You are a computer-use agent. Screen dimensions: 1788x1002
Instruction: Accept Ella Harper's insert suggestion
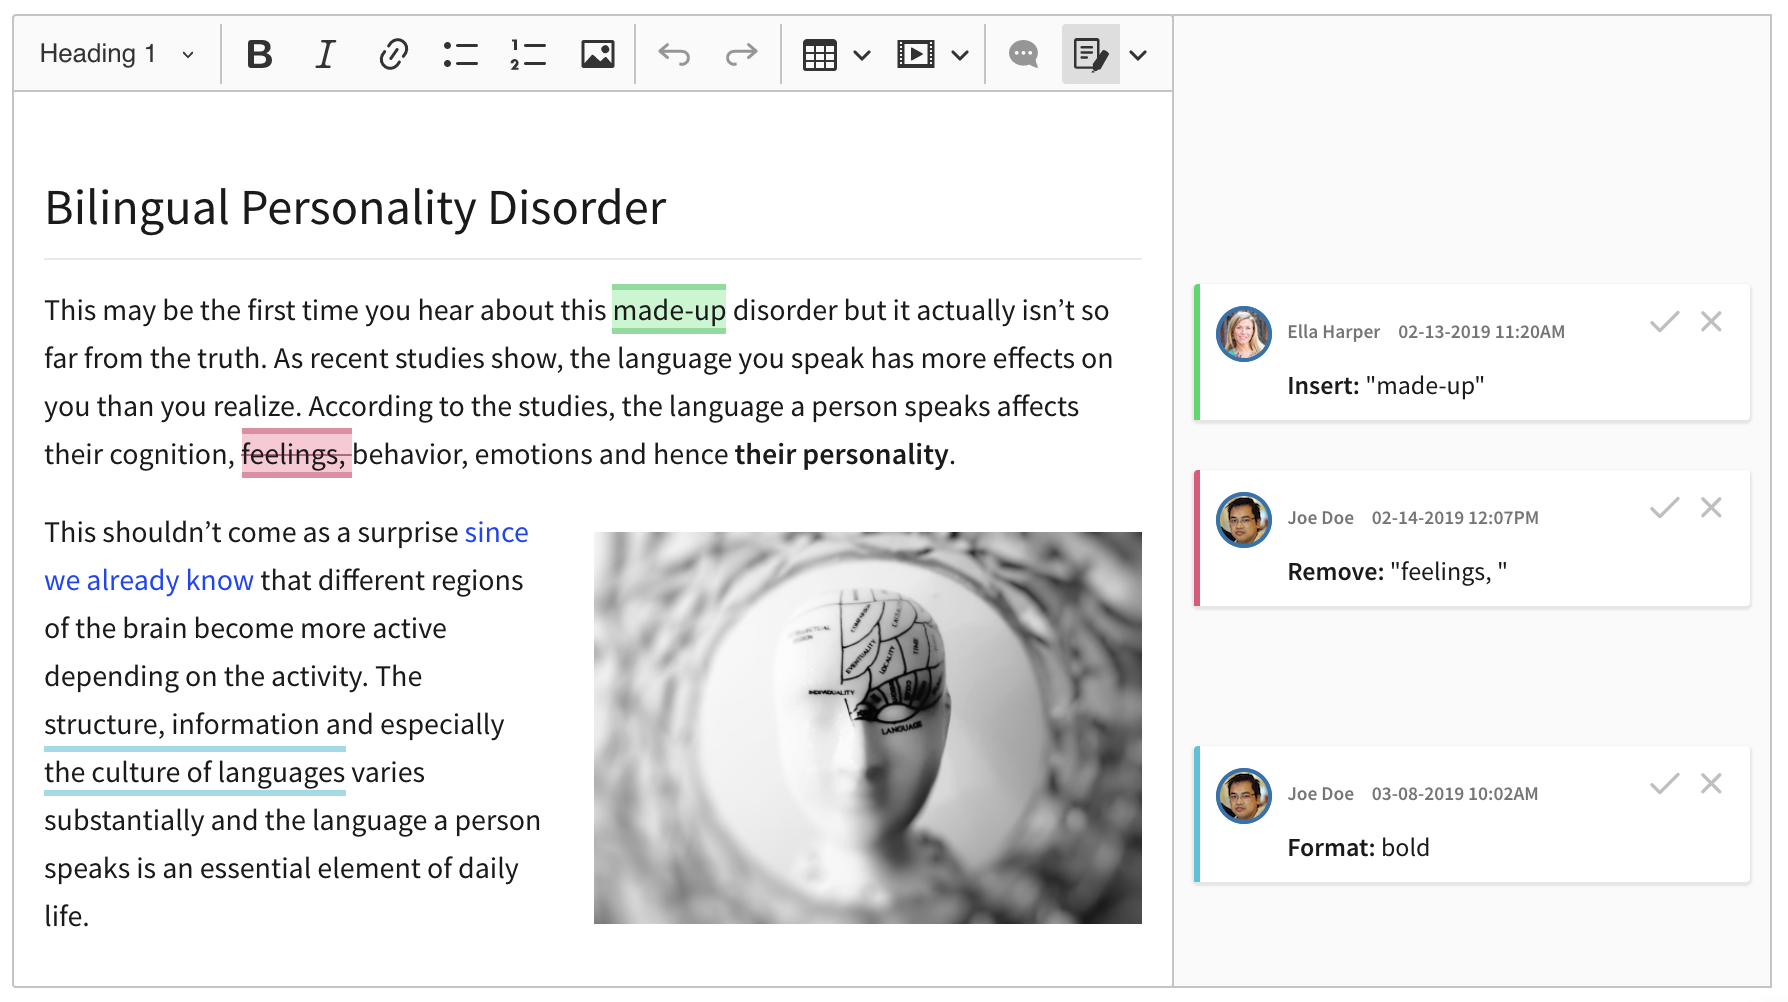[x=1665, y=322]
